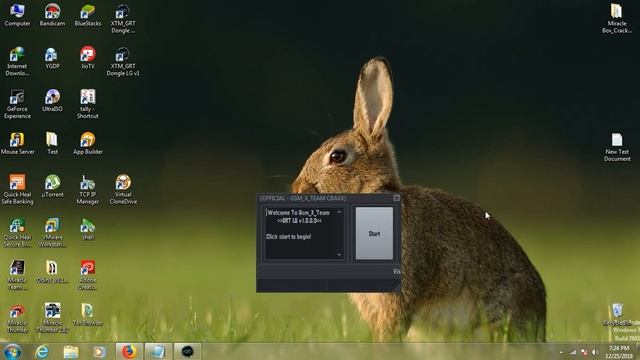This screenshot has width=640, height=360.
Task: Open the volume control tray icon
Action: (x=595, y=352)
